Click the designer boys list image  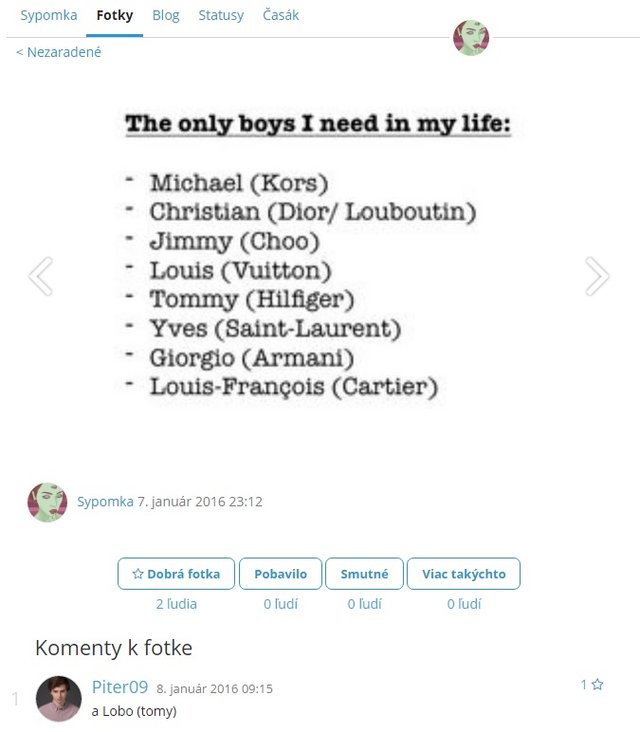[x=318, y=256]
